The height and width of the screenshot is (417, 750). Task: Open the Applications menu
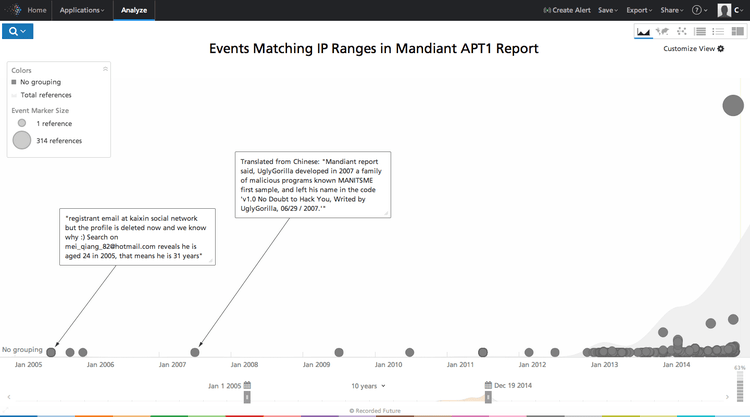click(x=82, y=10)
